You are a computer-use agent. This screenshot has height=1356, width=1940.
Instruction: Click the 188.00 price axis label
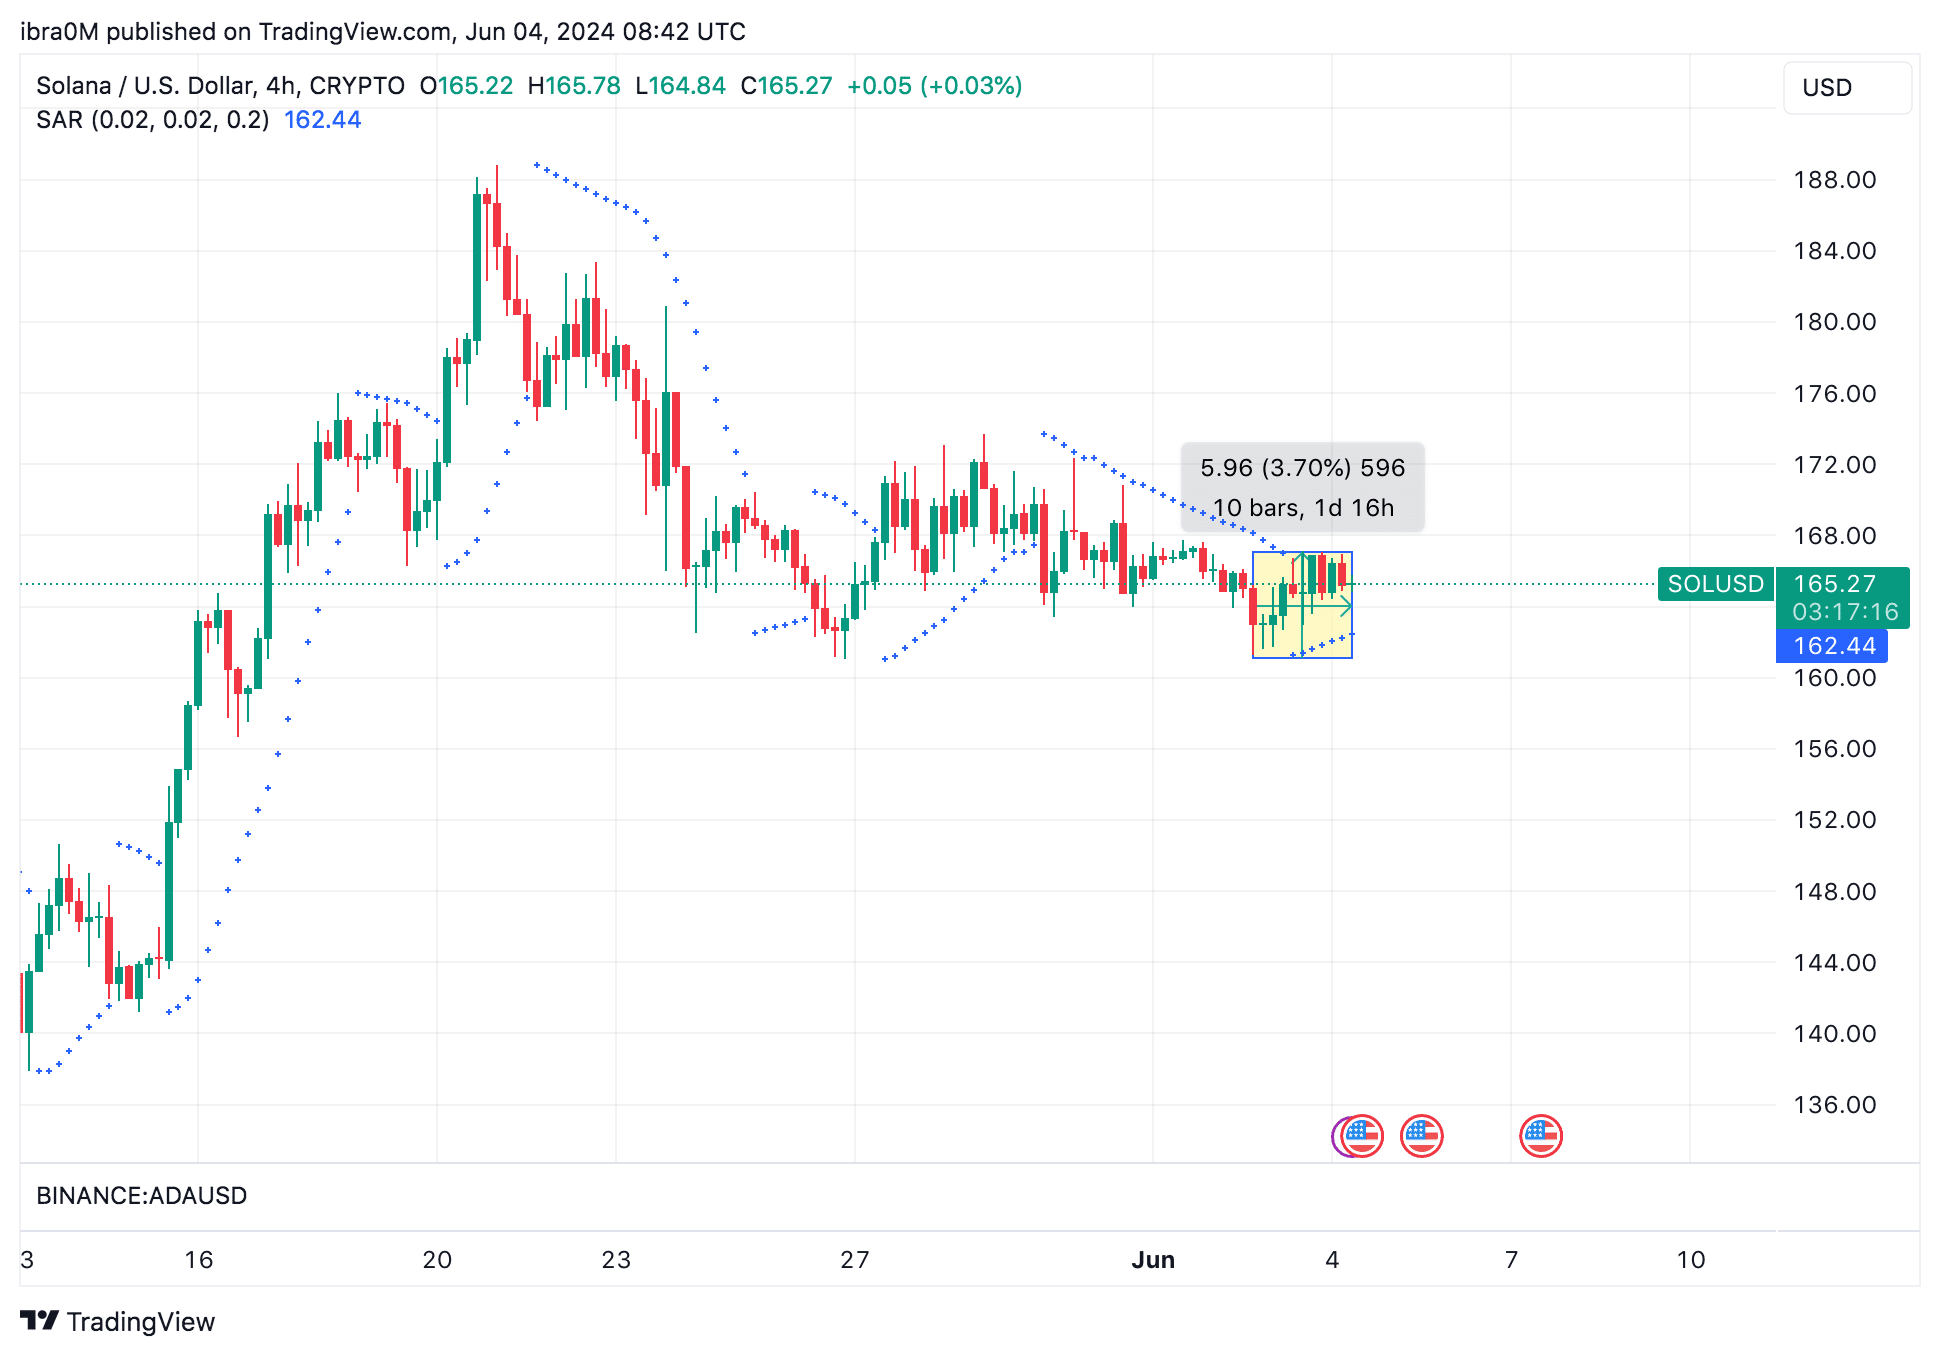click(1834, 180)
